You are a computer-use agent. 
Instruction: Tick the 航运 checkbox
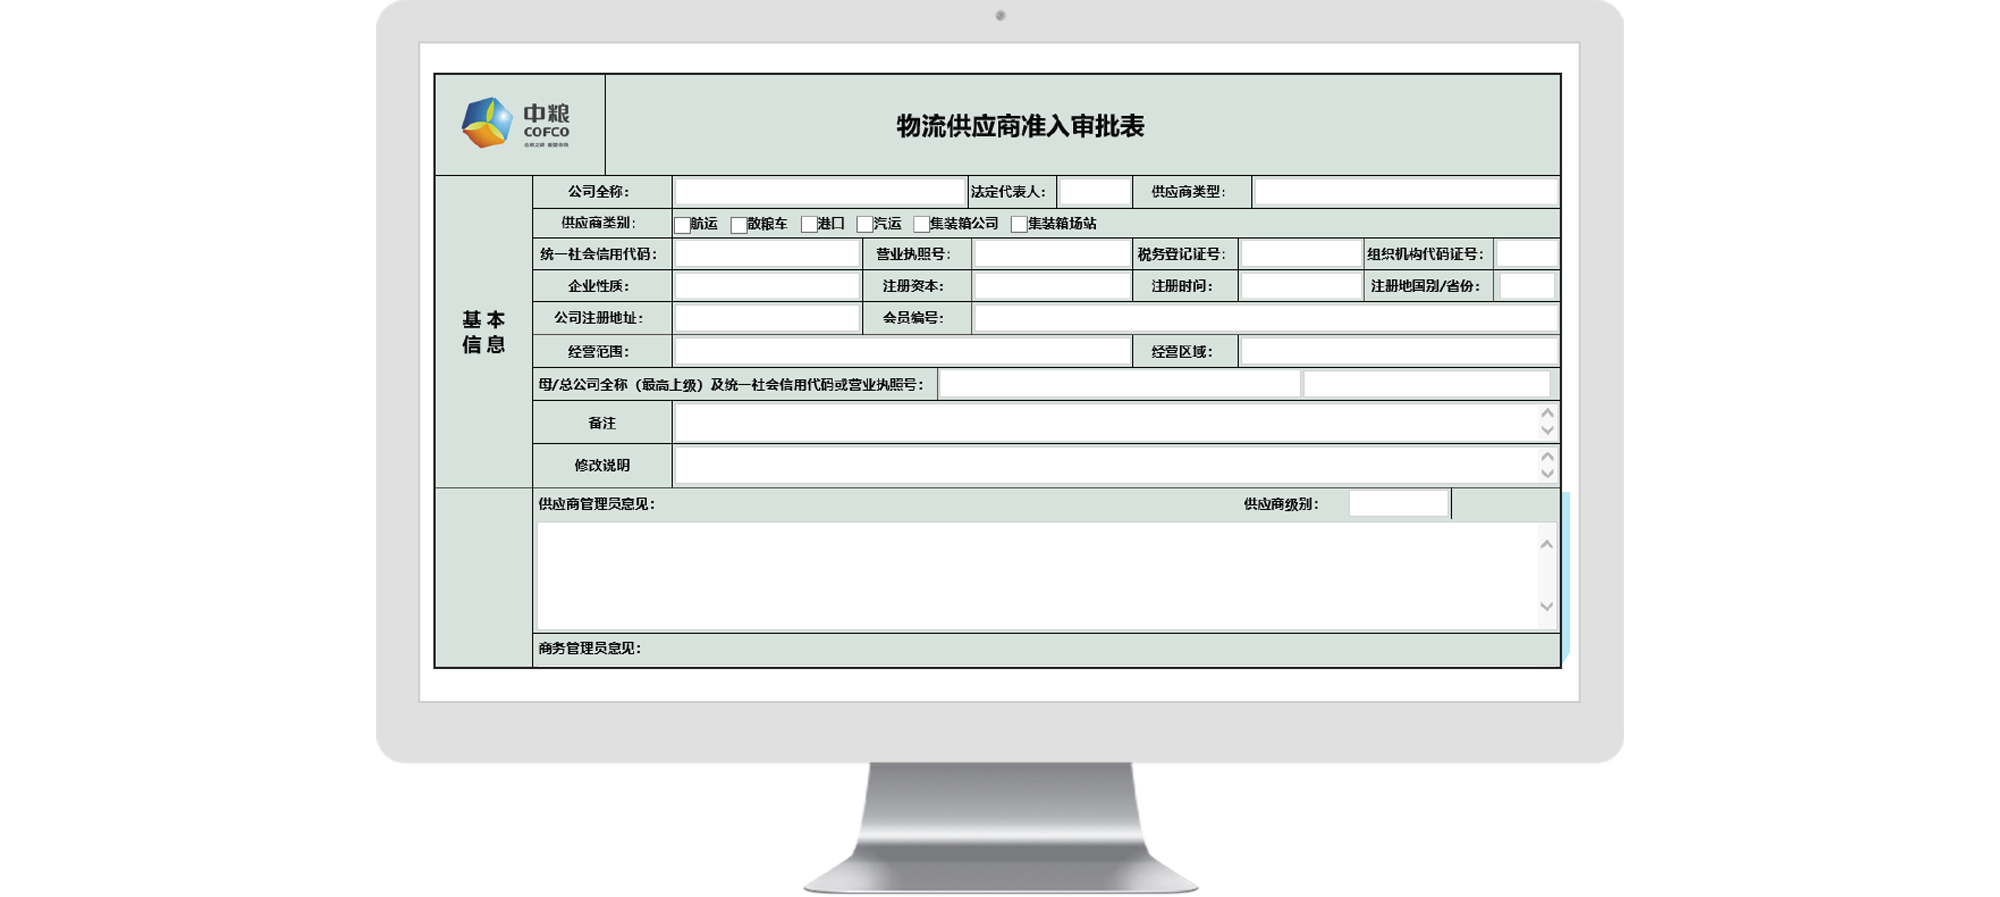click(682, 225)
